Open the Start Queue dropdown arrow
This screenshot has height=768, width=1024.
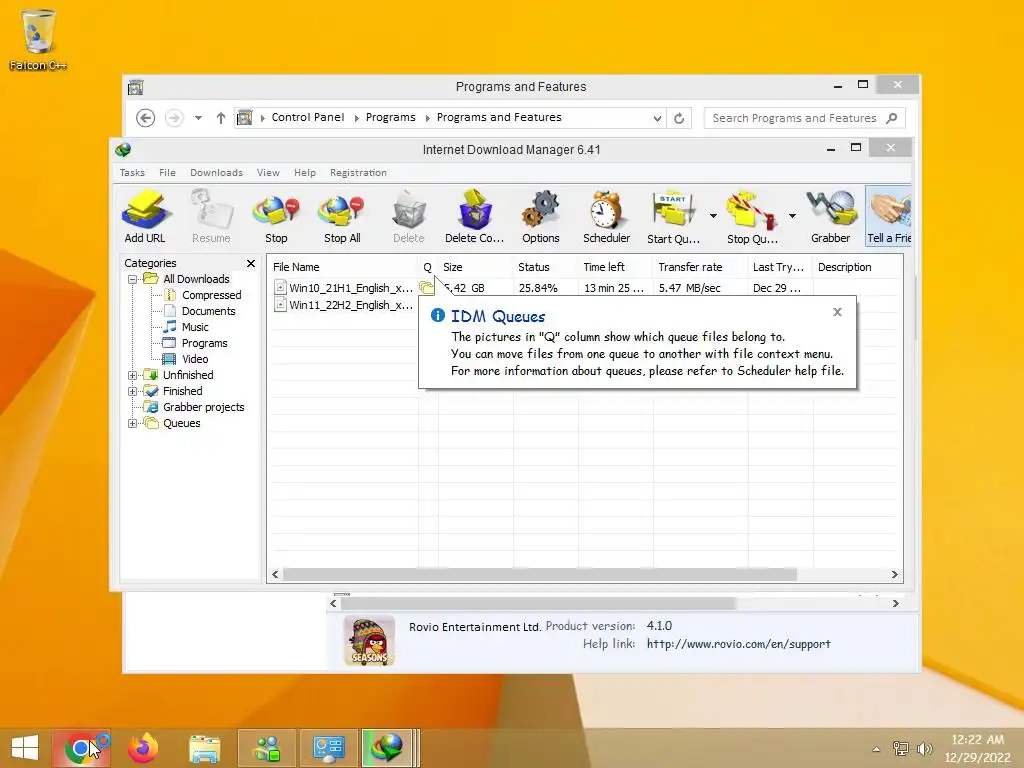tap(713, 216)
